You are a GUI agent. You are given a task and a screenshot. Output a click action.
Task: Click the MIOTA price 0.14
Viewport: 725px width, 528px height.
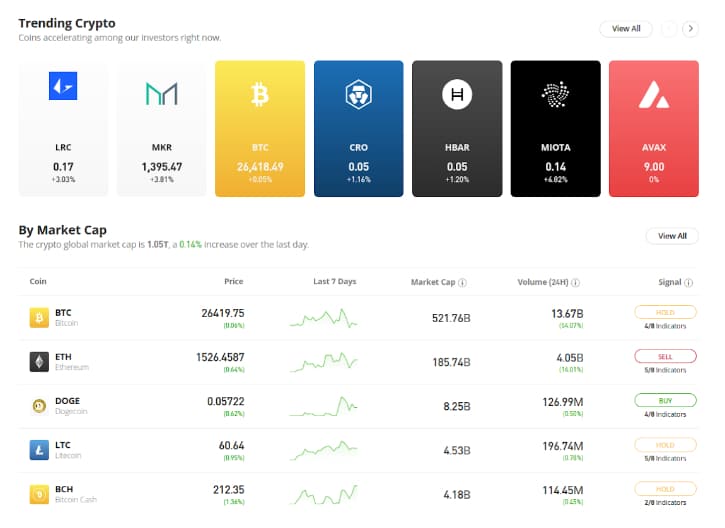(x=555, y=167)
